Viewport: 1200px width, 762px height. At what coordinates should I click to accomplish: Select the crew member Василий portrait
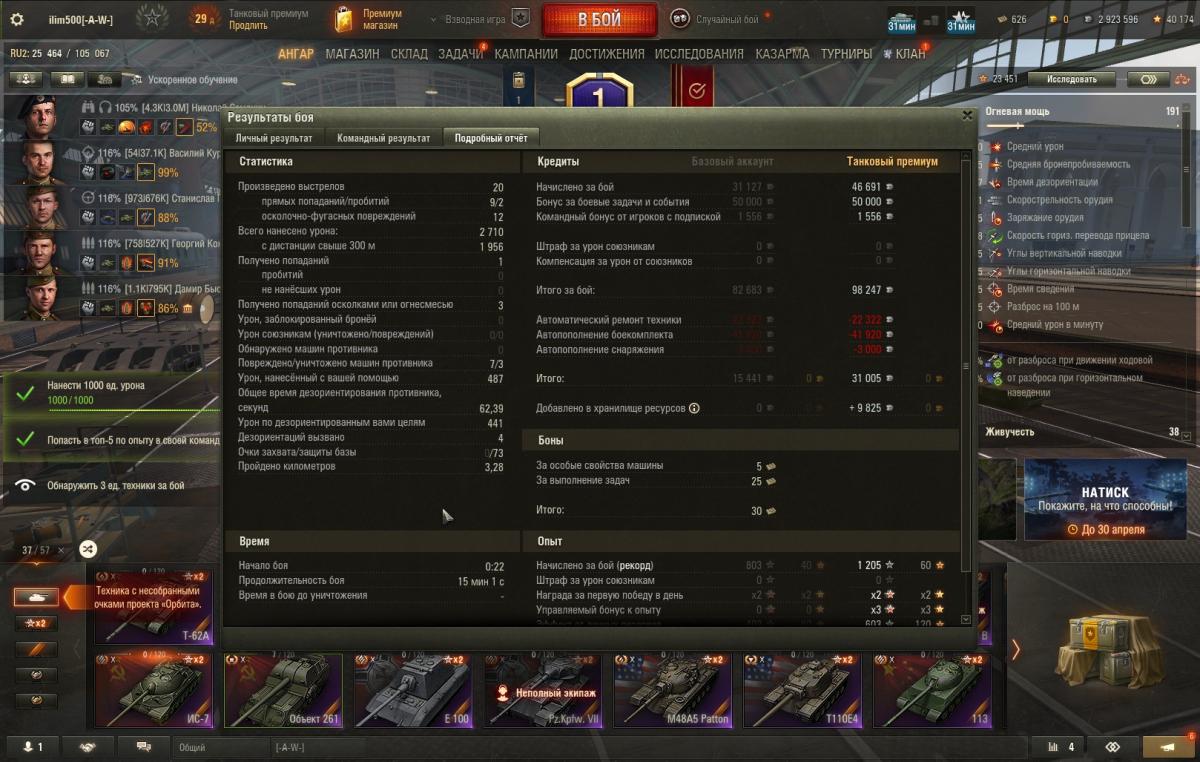[x=39, y=163]
